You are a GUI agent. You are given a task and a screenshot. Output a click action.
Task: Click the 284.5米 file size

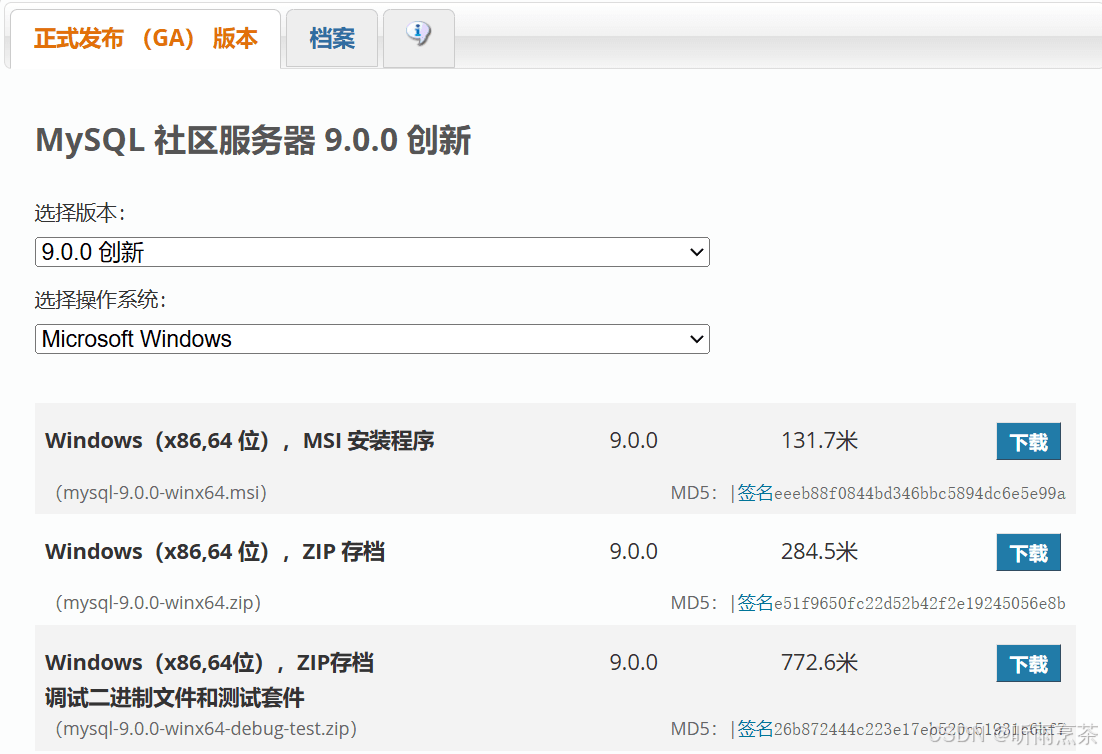(819, 552)
